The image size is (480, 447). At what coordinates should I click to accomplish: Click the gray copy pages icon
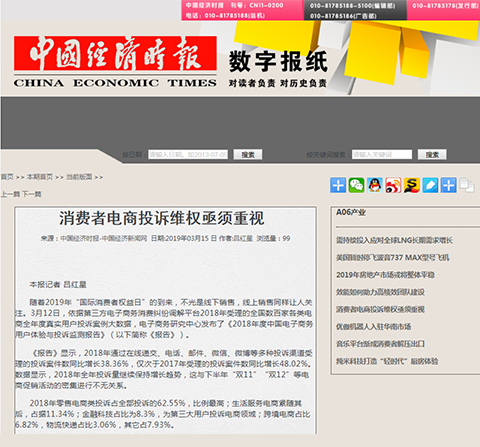pyautogui.click(x=467, y=185)
